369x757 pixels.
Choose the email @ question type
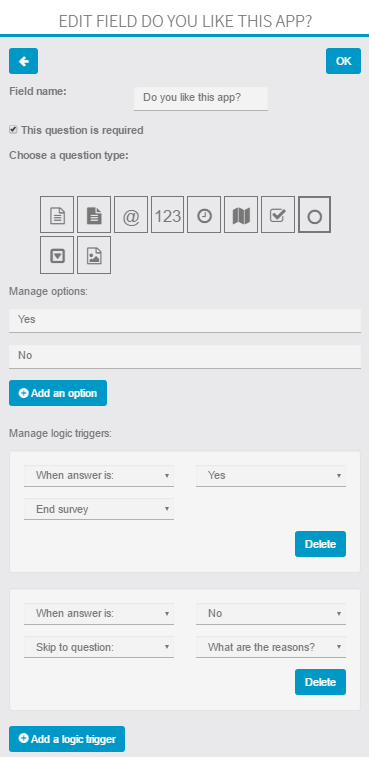[131, 214]
